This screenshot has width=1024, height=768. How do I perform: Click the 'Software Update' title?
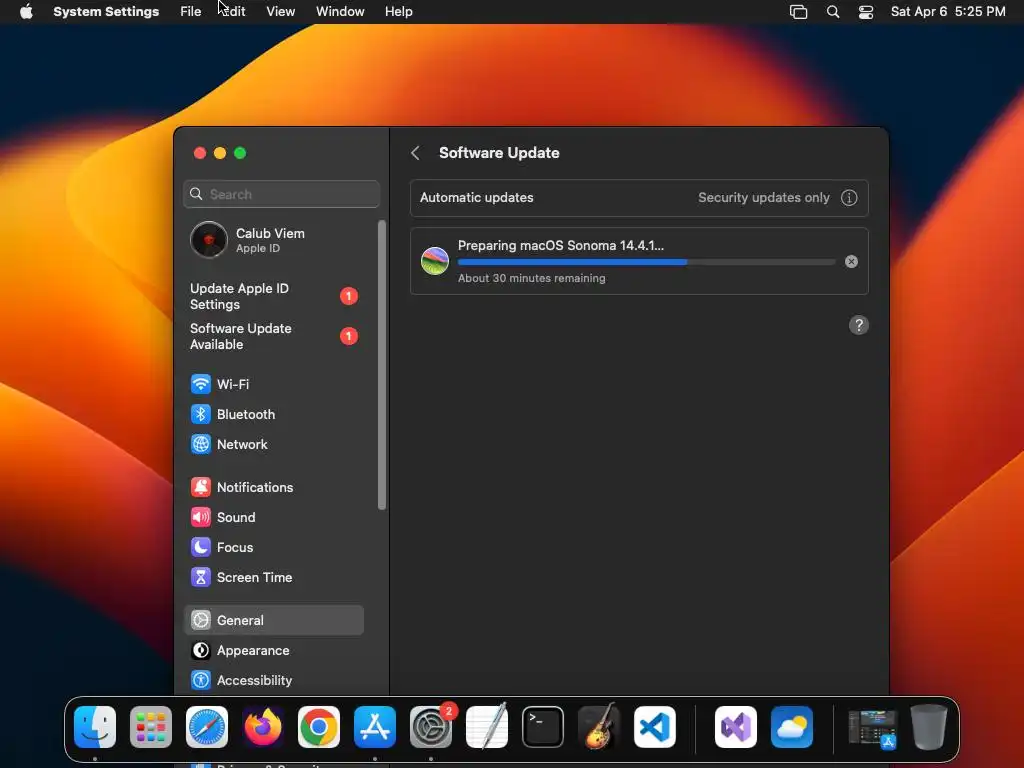click(499, 153)
